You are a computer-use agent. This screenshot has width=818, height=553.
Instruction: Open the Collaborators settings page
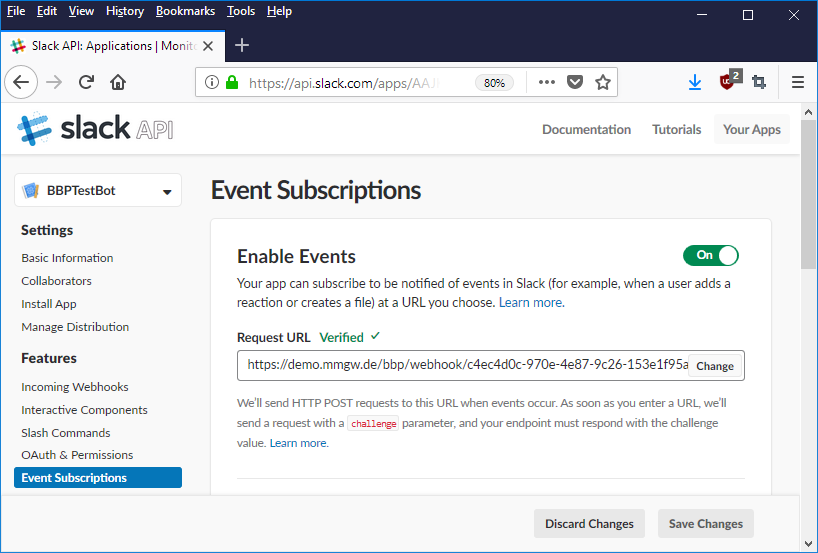click(56, 281)
